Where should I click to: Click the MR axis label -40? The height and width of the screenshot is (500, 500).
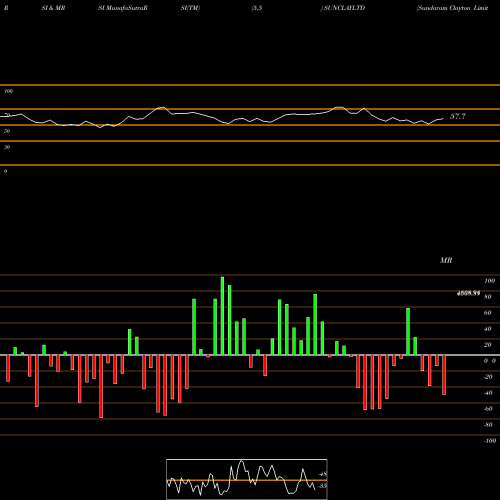click(x=488, y=393)
